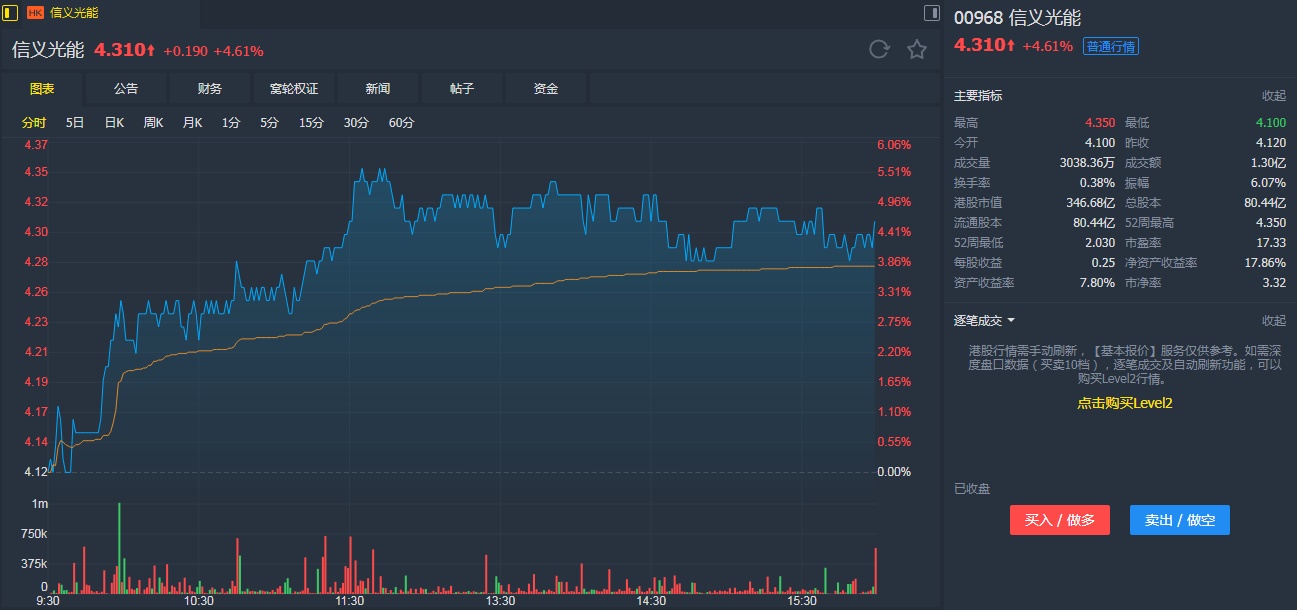This screenshot has height=610, width=1297.
Task: Switch to the 财务 tab
Action: point(210,89)
